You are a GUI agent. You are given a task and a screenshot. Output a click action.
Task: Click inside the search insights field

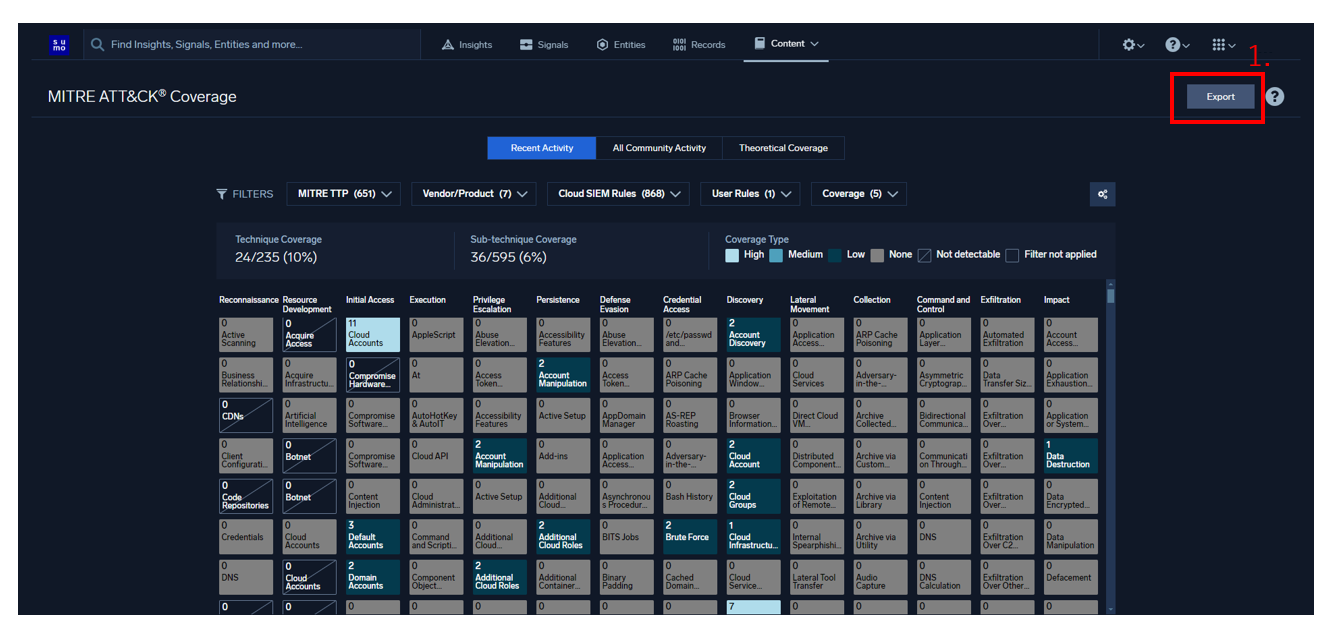click(252, 44)
